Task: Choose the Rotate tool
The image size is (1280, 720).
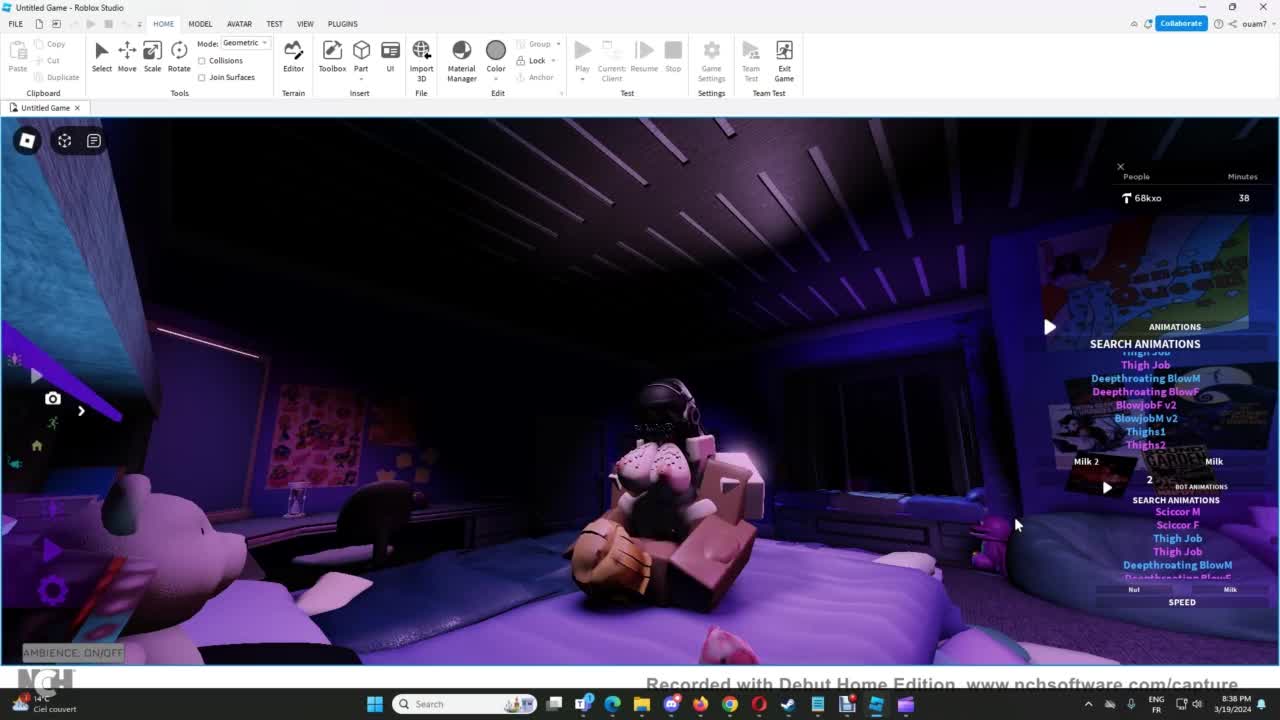Action: coord(179,56)
